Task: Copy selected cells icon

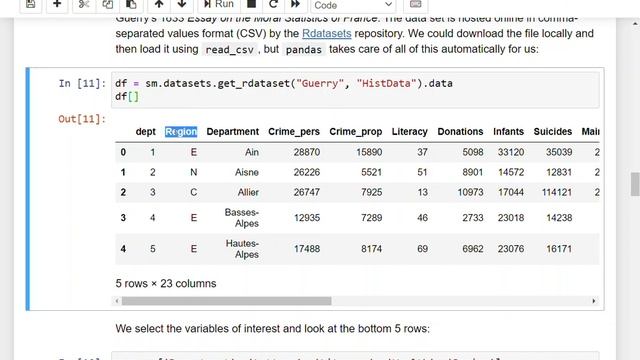Action: coord(107,4)
